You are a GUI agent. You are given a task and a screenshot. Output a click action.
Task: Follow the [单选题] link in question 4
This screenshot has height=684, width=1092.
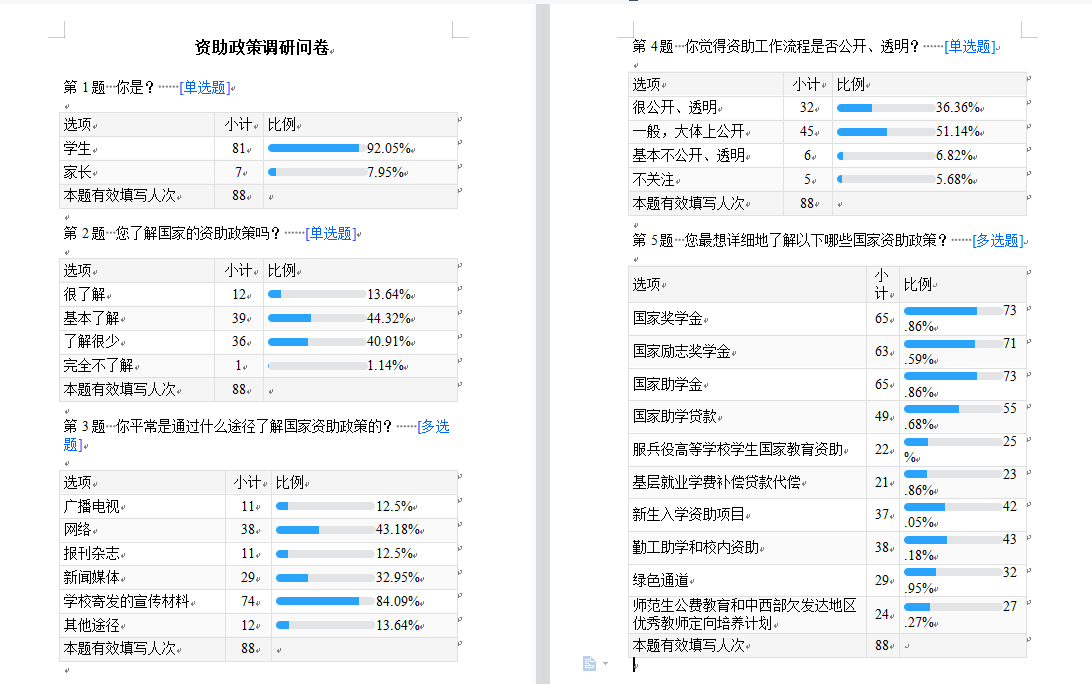[x=969, y=46]
